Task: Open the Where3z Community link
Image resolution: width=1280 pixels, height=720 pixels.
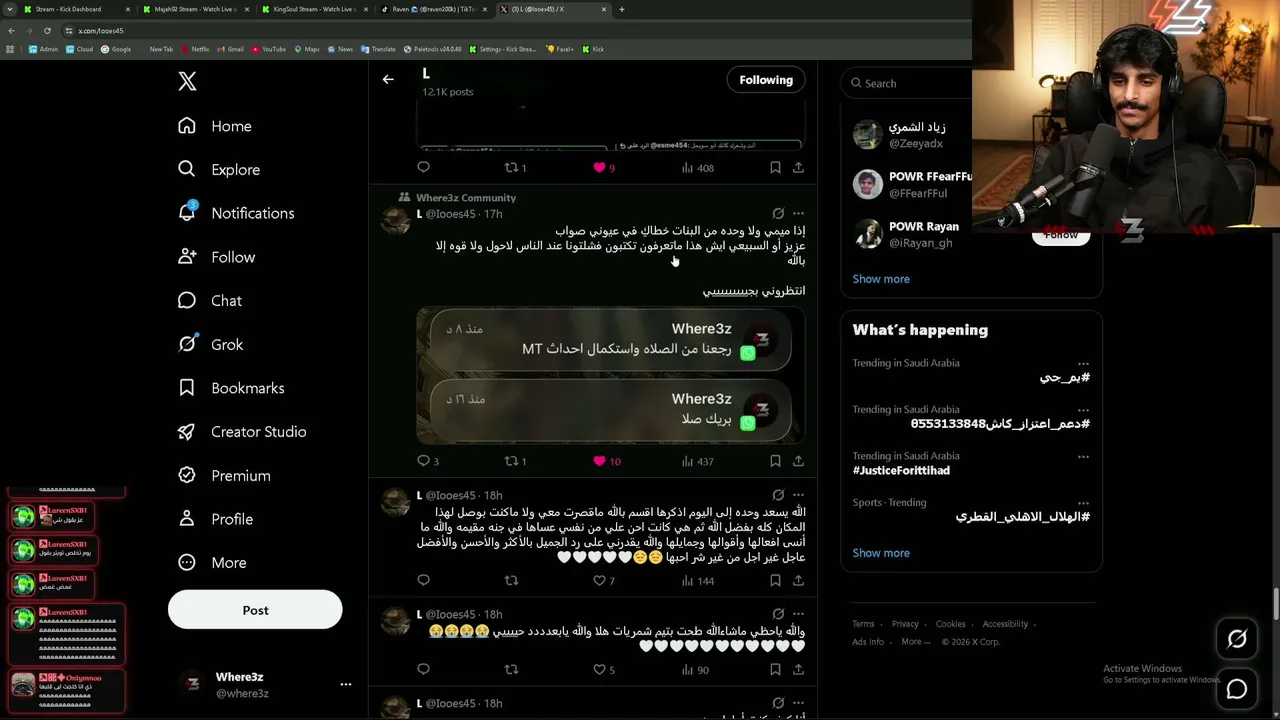Action: pos(466,198)
